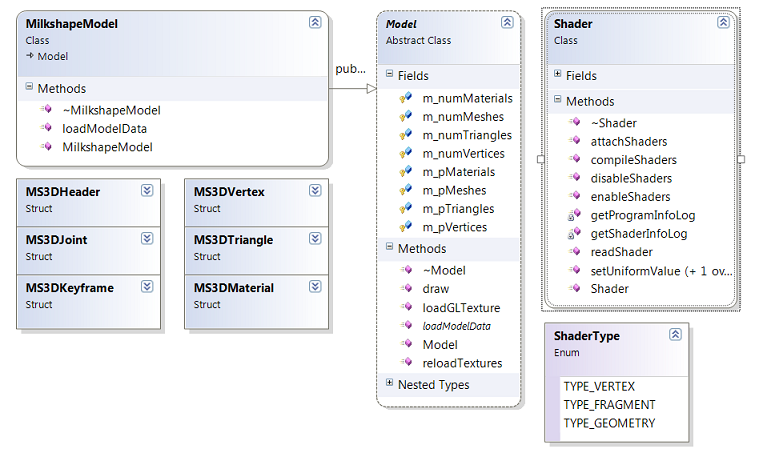Screen dimensions: 763x457
Task: Click method icon beside ~Shader
Action: (x=575, y=122)
